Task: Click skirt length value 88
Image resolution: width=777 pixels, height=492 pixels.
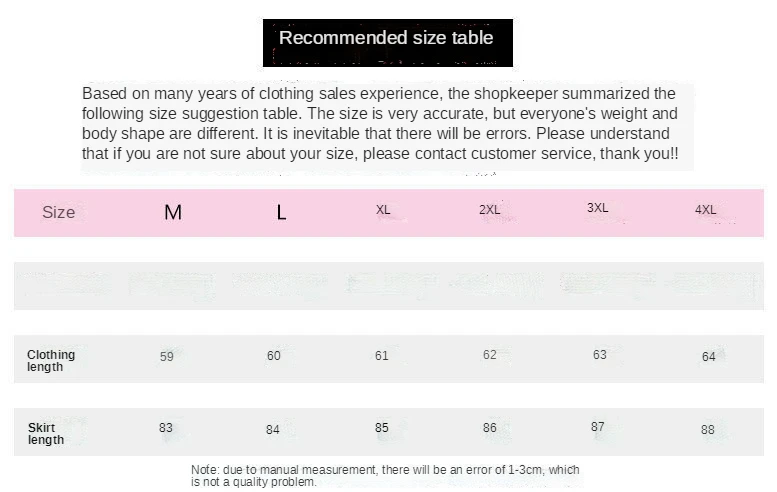Action: (708, 429)
